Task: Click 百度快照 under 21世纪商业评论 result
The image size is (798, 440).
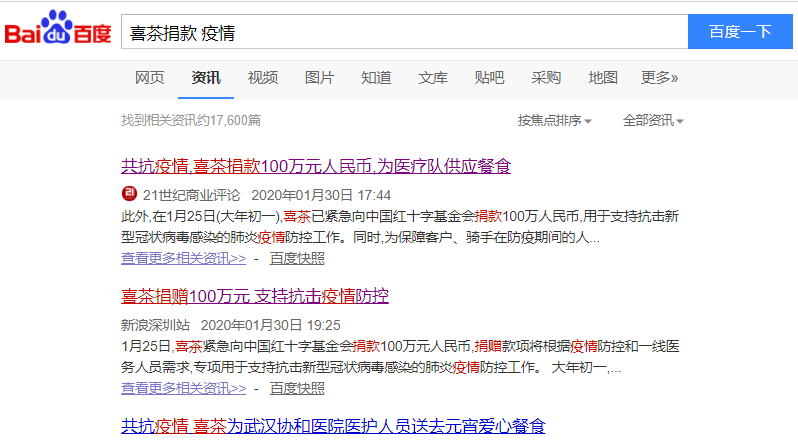Action: point(297,258)
